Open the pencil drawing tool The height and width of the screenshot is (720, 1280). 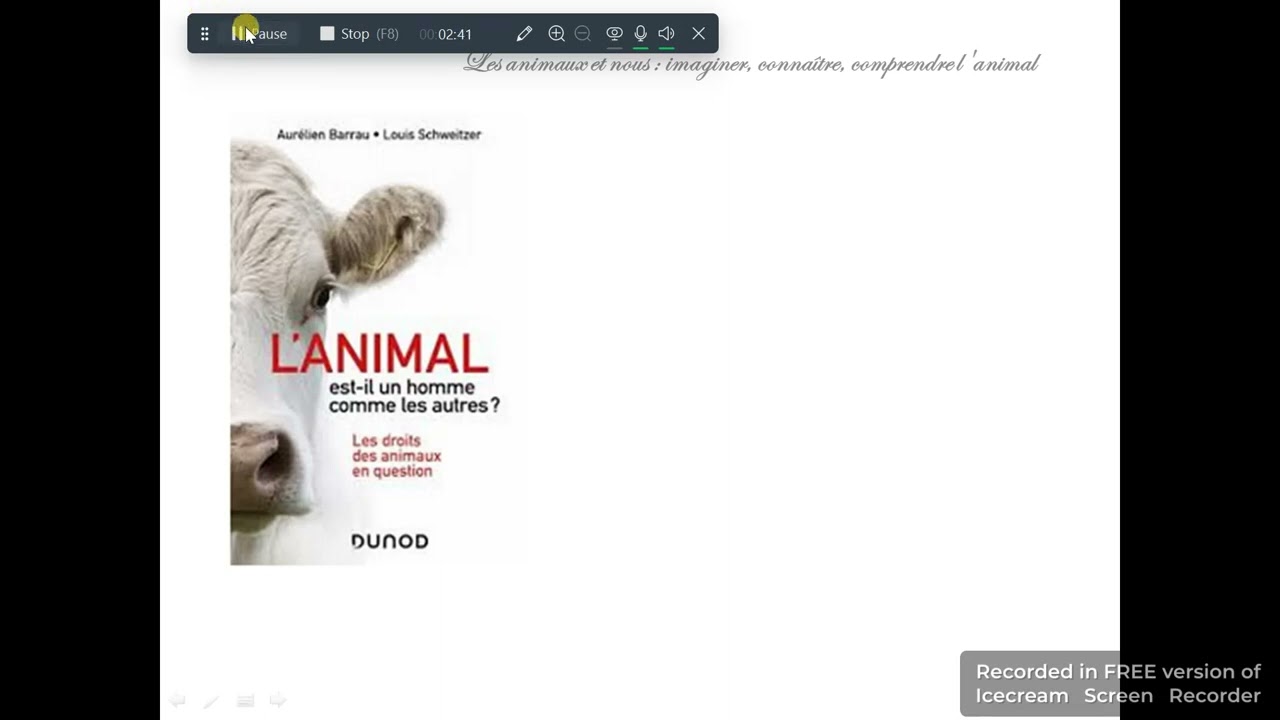click(x=524, y=34)
